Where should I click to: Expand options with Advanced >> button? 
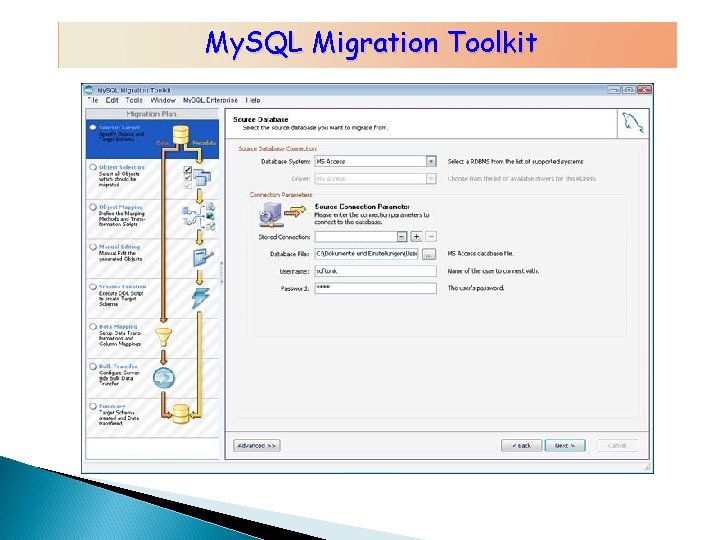257,445
